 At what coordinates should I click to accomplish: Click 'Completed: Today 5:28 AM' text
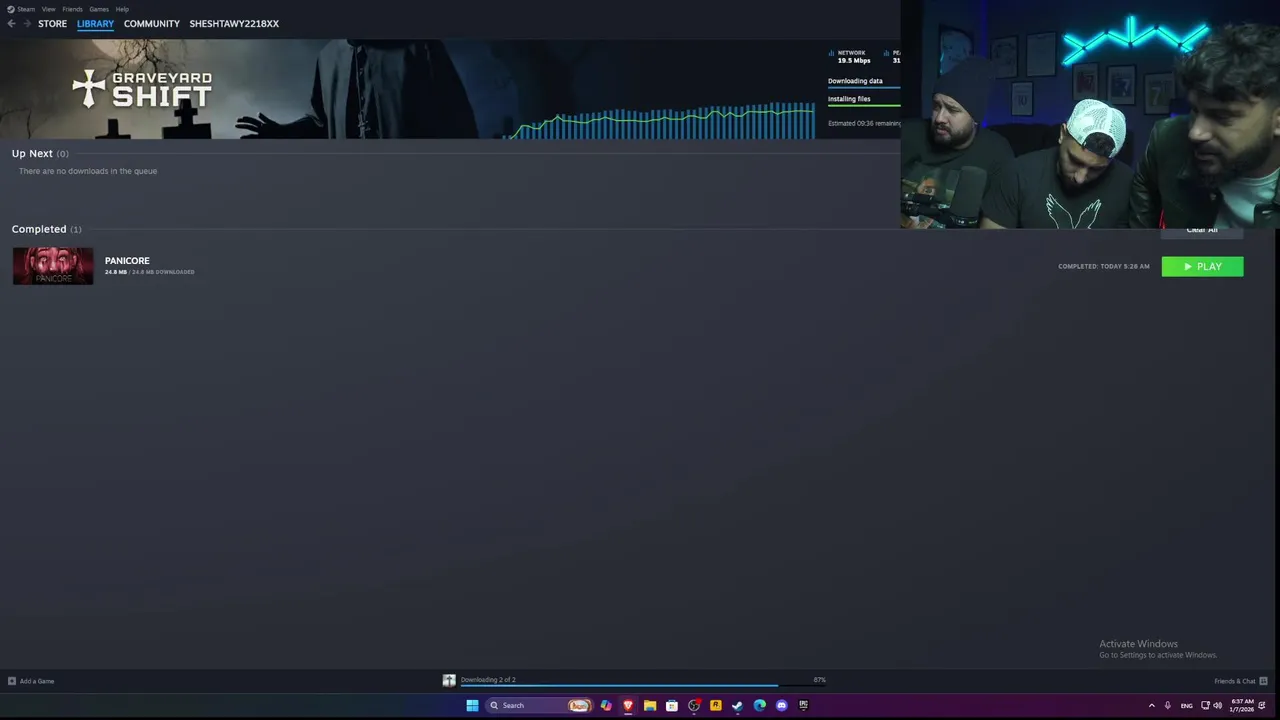click(x=1104, y=266)
